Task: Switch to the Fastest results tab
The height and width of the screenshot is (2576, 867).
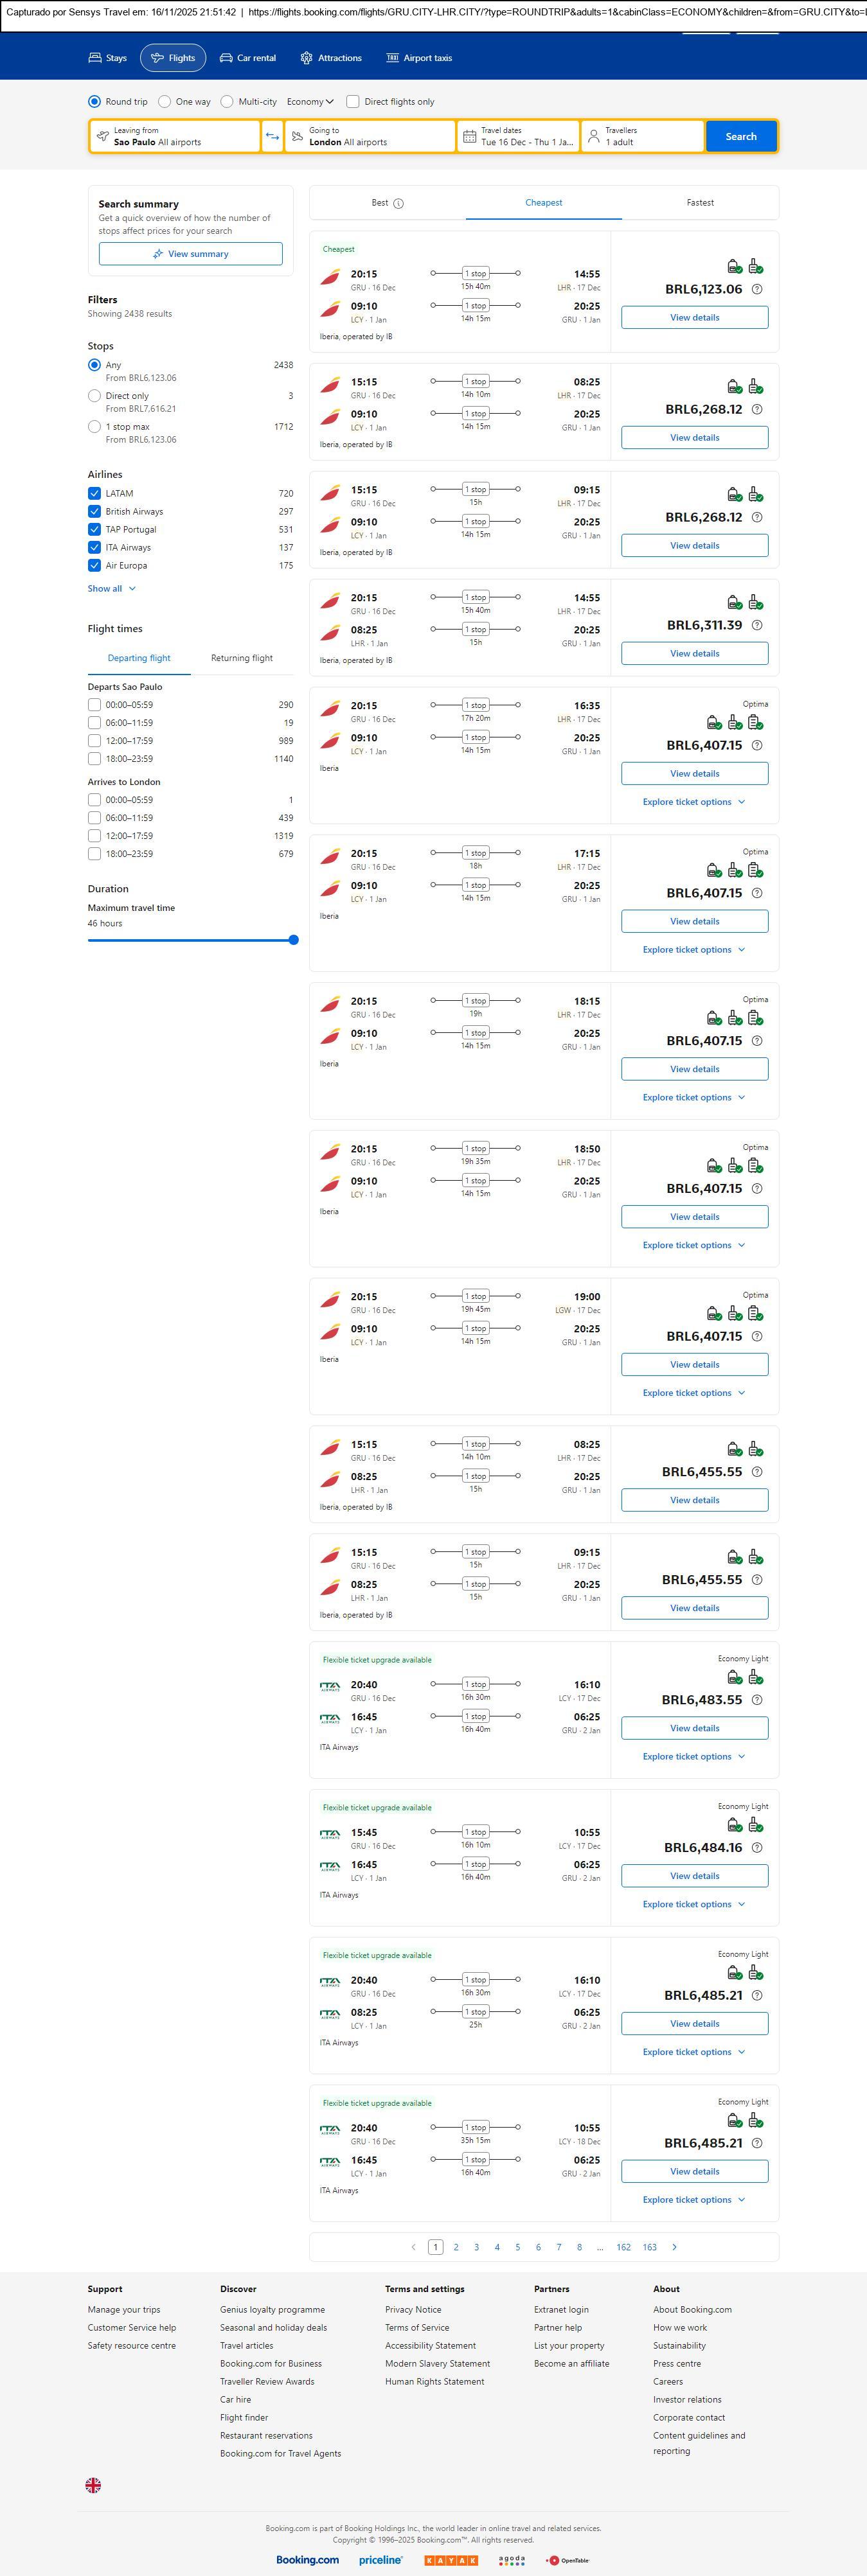Action: tap(700, 203)
